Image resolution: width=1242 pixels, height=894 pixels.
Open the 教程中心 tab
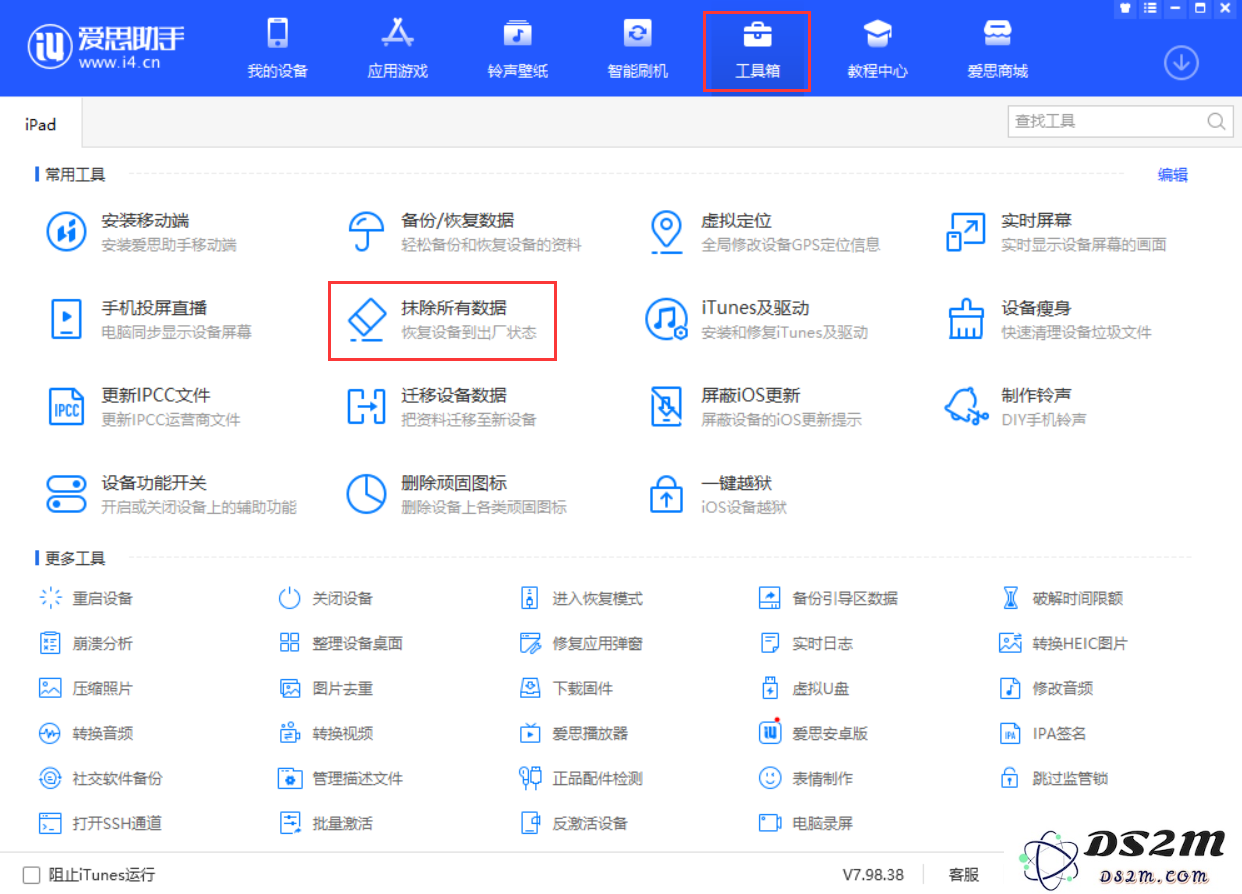[x=877, y=48]
